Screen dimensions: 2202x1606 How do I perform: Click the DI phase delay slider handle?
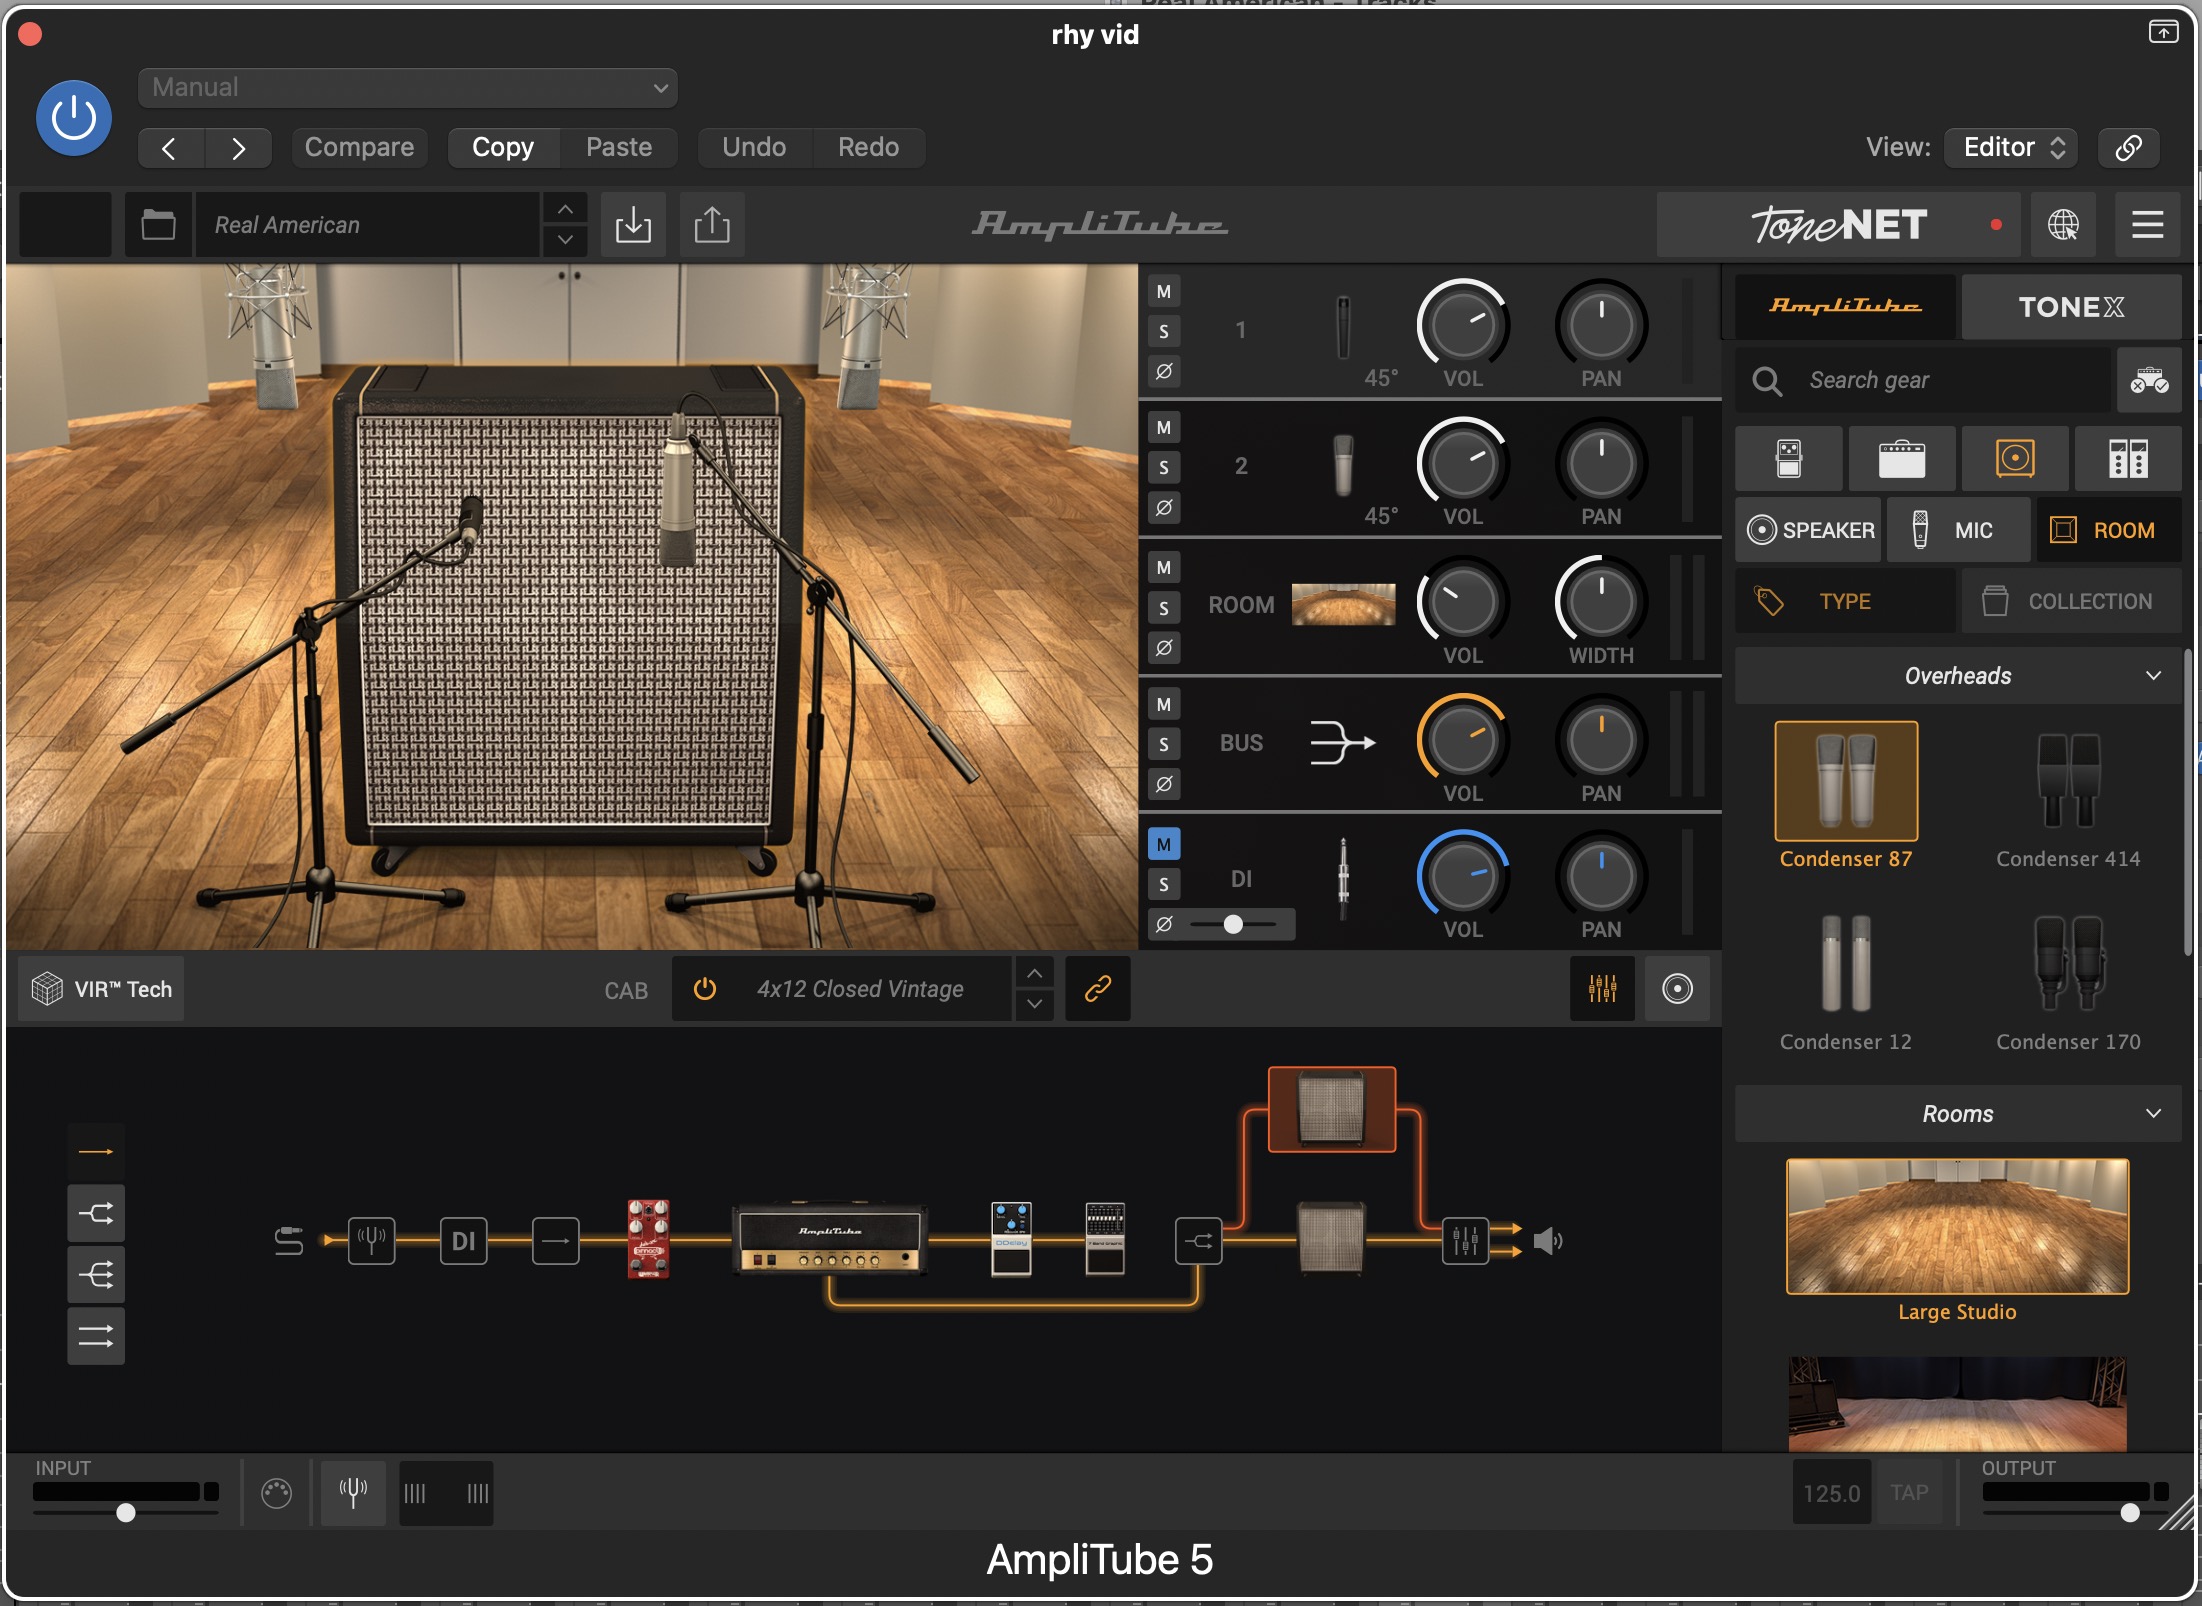point(1234,925)
